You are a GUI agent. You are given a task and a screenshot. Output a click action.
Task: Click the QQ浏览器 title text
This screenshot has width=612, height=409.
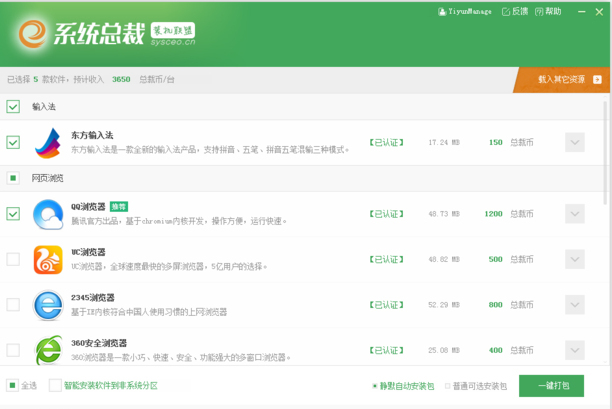pyautogui.click(x=88, y=206)
